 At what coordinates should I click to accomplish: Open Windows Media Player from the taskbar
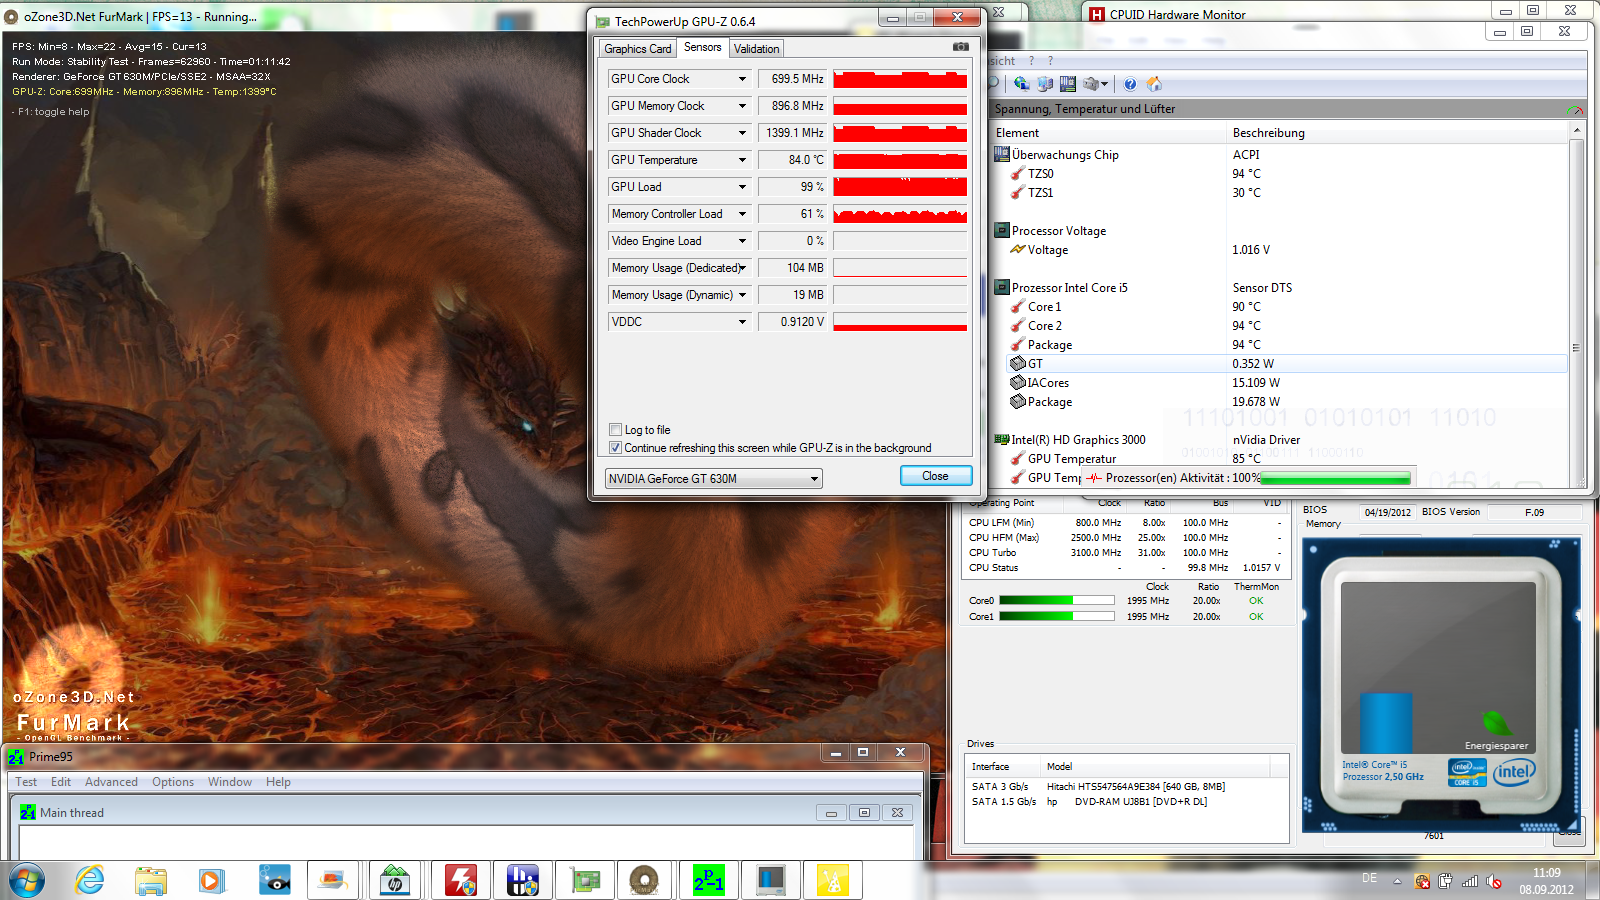tap(211, 881)
